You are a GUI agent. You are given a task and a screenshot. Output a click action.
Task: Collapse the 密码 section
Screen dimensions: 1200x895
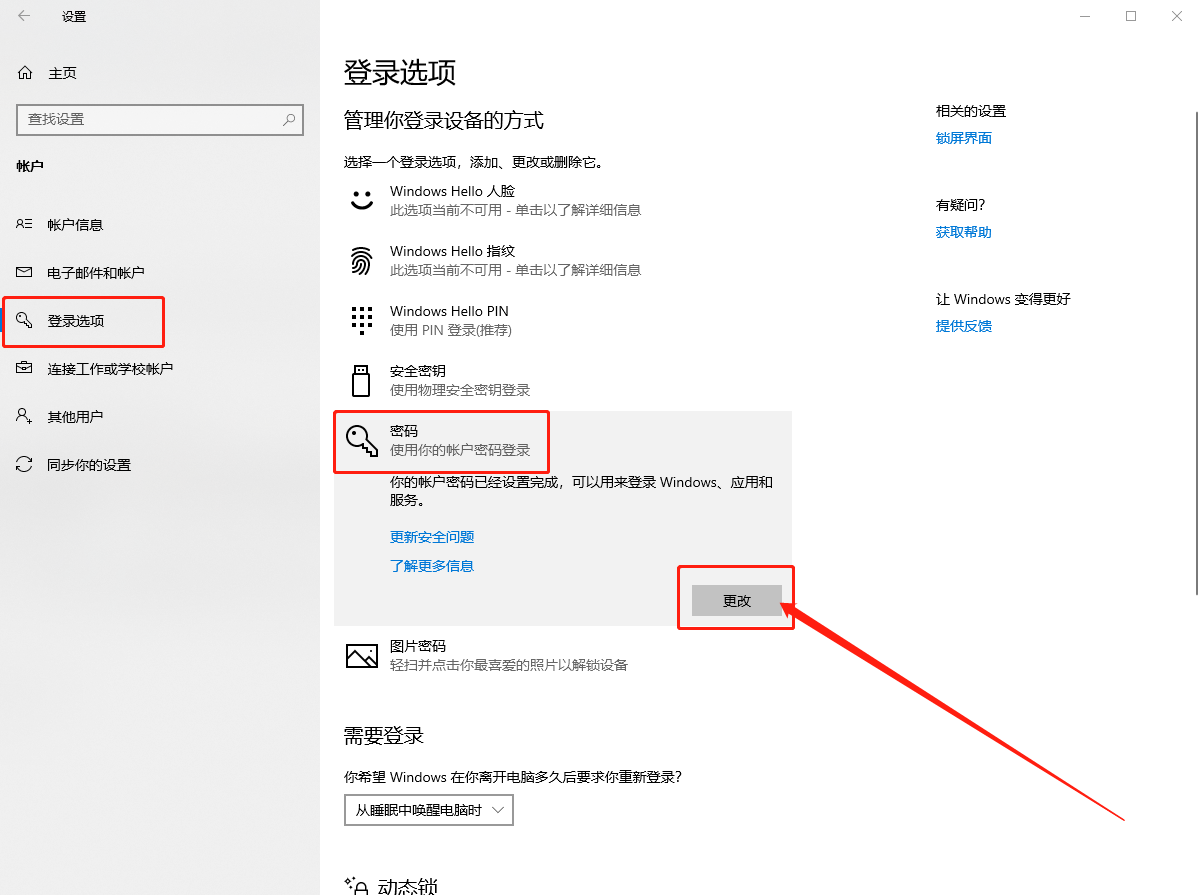click(450, 439)
